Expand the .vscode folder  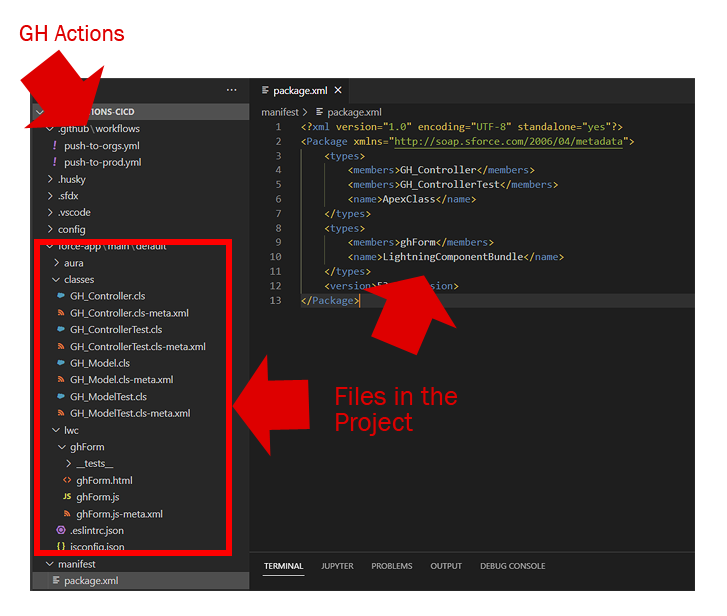(50, 212)
